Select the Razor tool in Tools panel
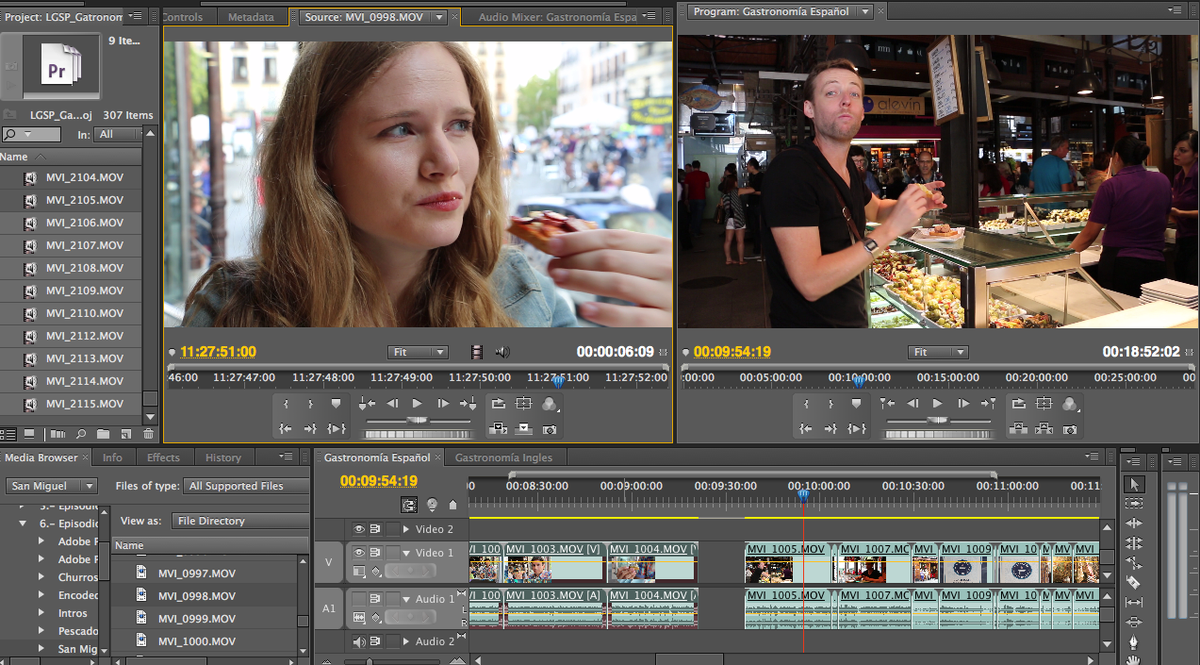Viewport: 1200px width, 665px height. point(1134,582)
